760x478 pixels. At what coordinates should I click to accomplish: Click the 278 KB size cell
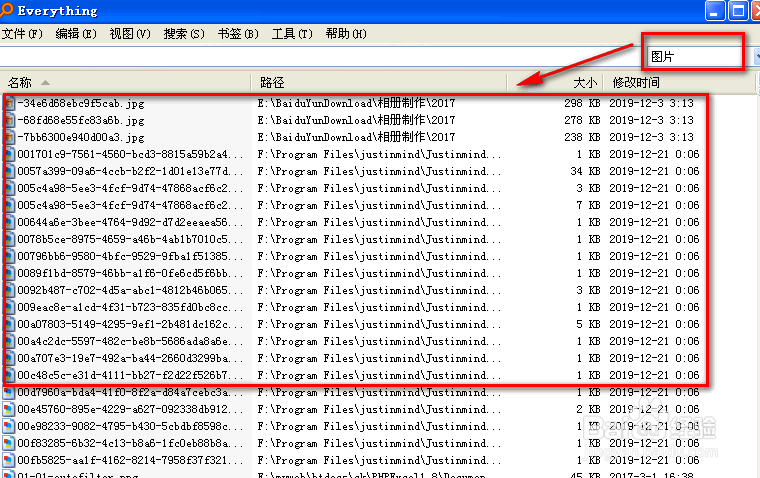pos(582,120)
